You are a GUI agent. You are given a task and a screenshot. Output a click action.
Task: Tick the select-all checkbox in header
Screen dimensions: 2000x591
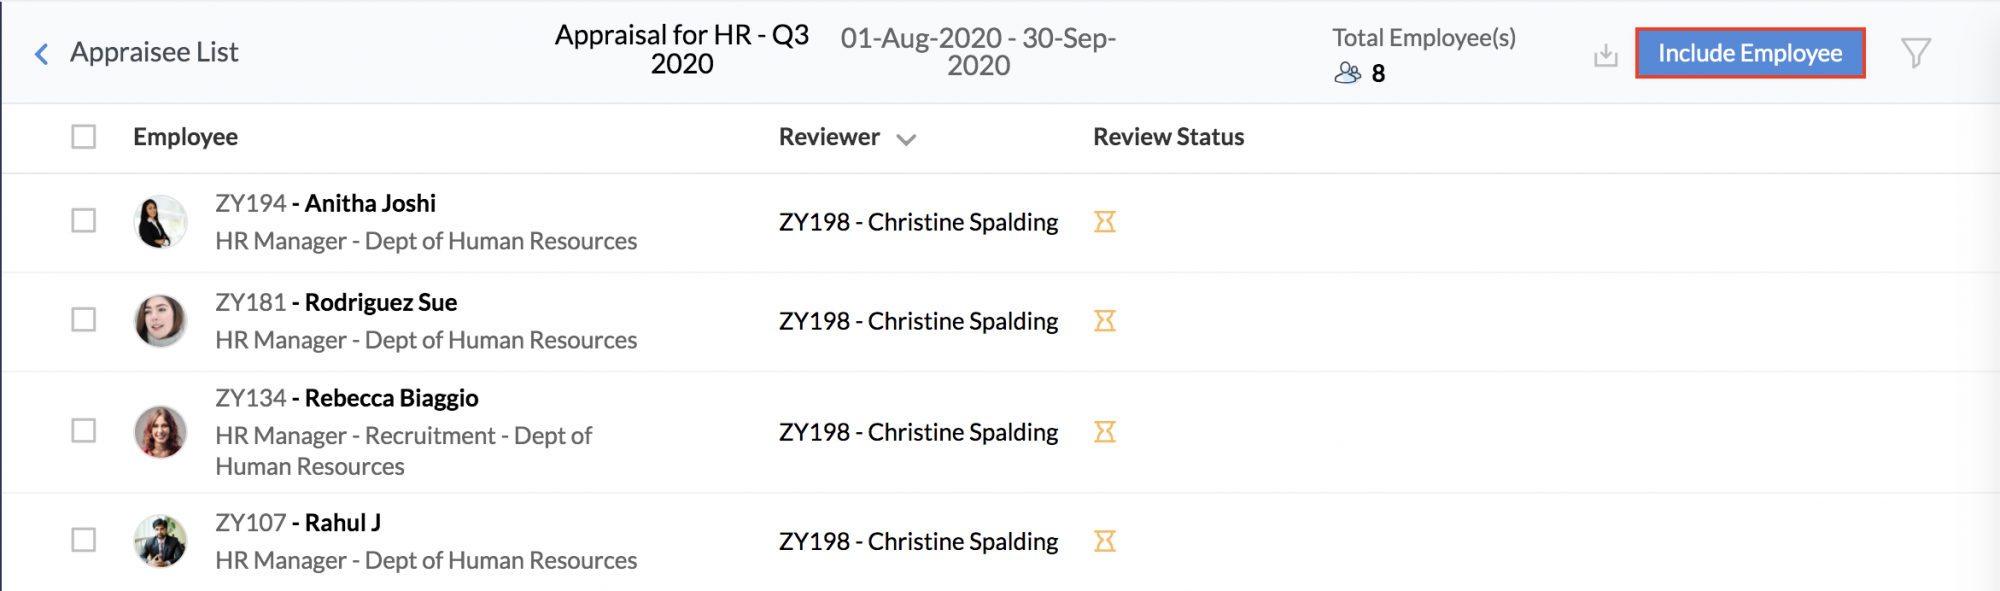(x=84, y=137)
